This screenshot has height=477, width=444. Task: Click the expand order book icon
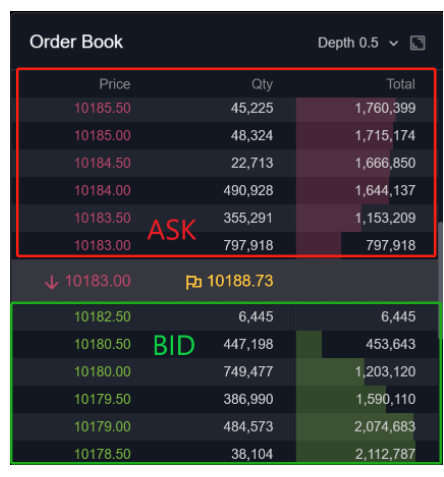(x=417, y=43)
